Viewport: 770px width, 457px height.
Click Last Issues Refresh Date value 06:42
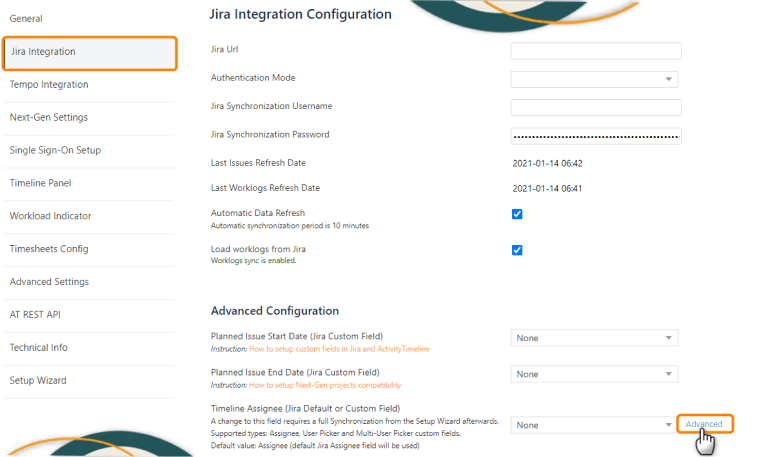pyautogui.click(x=548, y=163)
